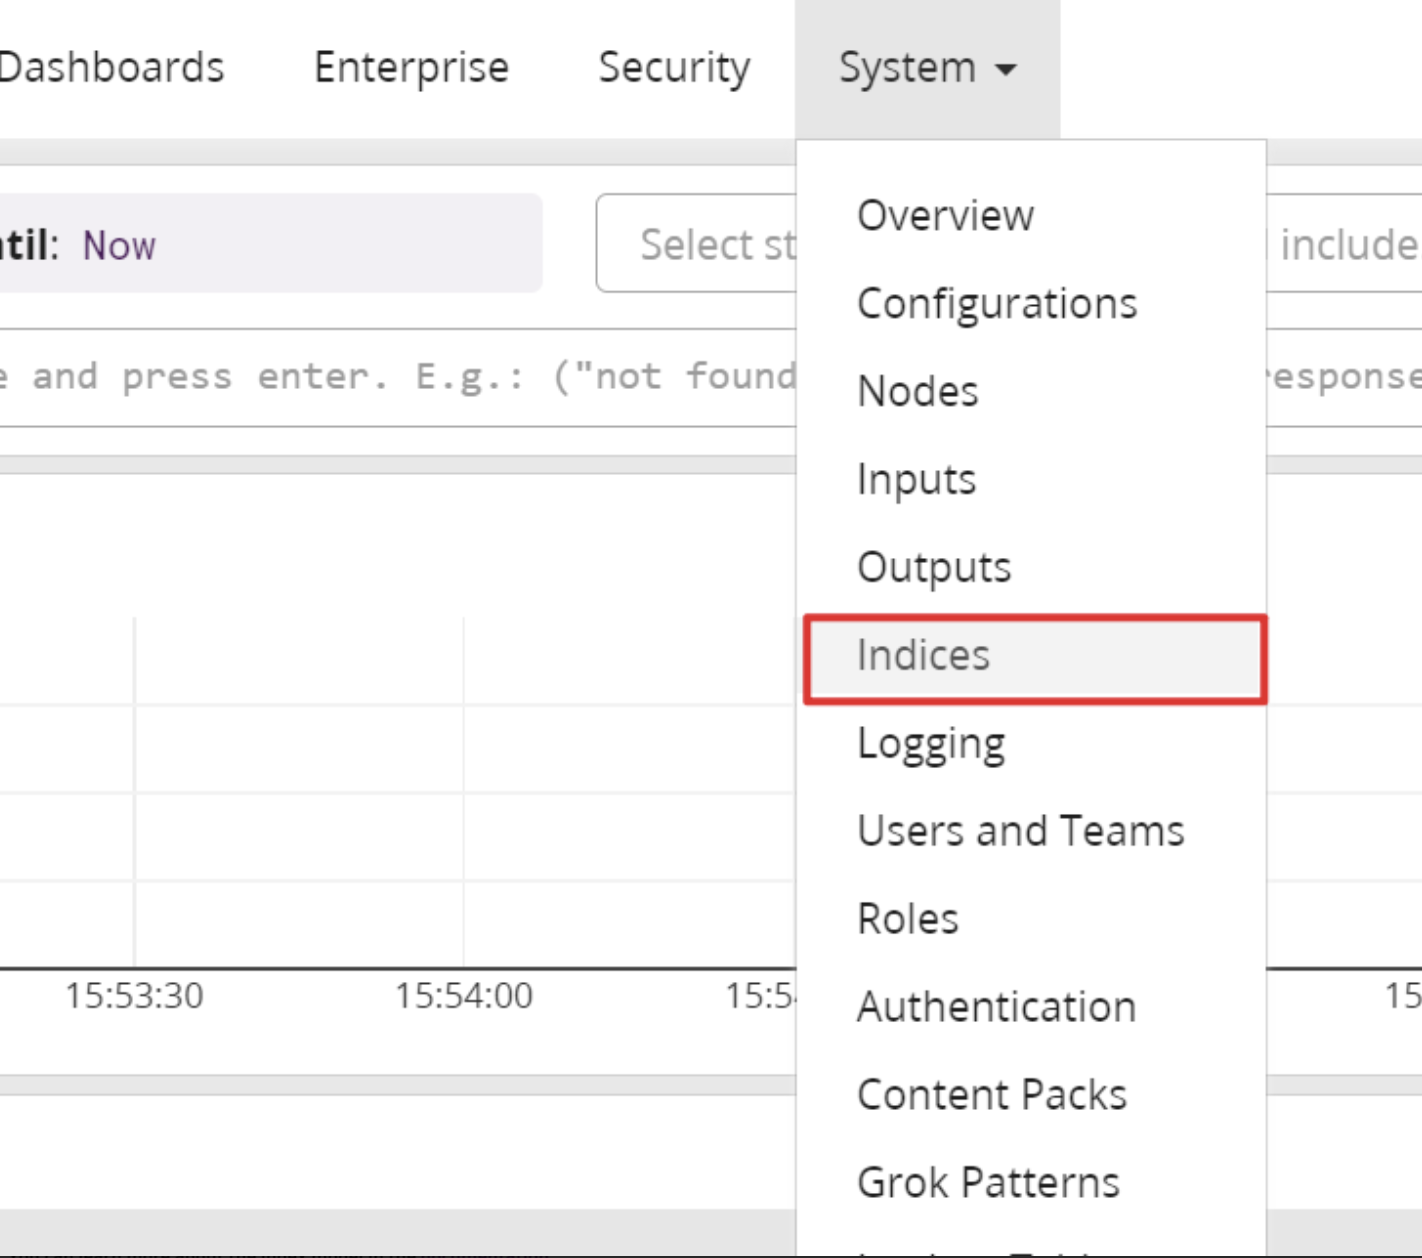This screenshot has height=1258, width=1422.
Task: Open the Roles management page
Action: point(907,918)
